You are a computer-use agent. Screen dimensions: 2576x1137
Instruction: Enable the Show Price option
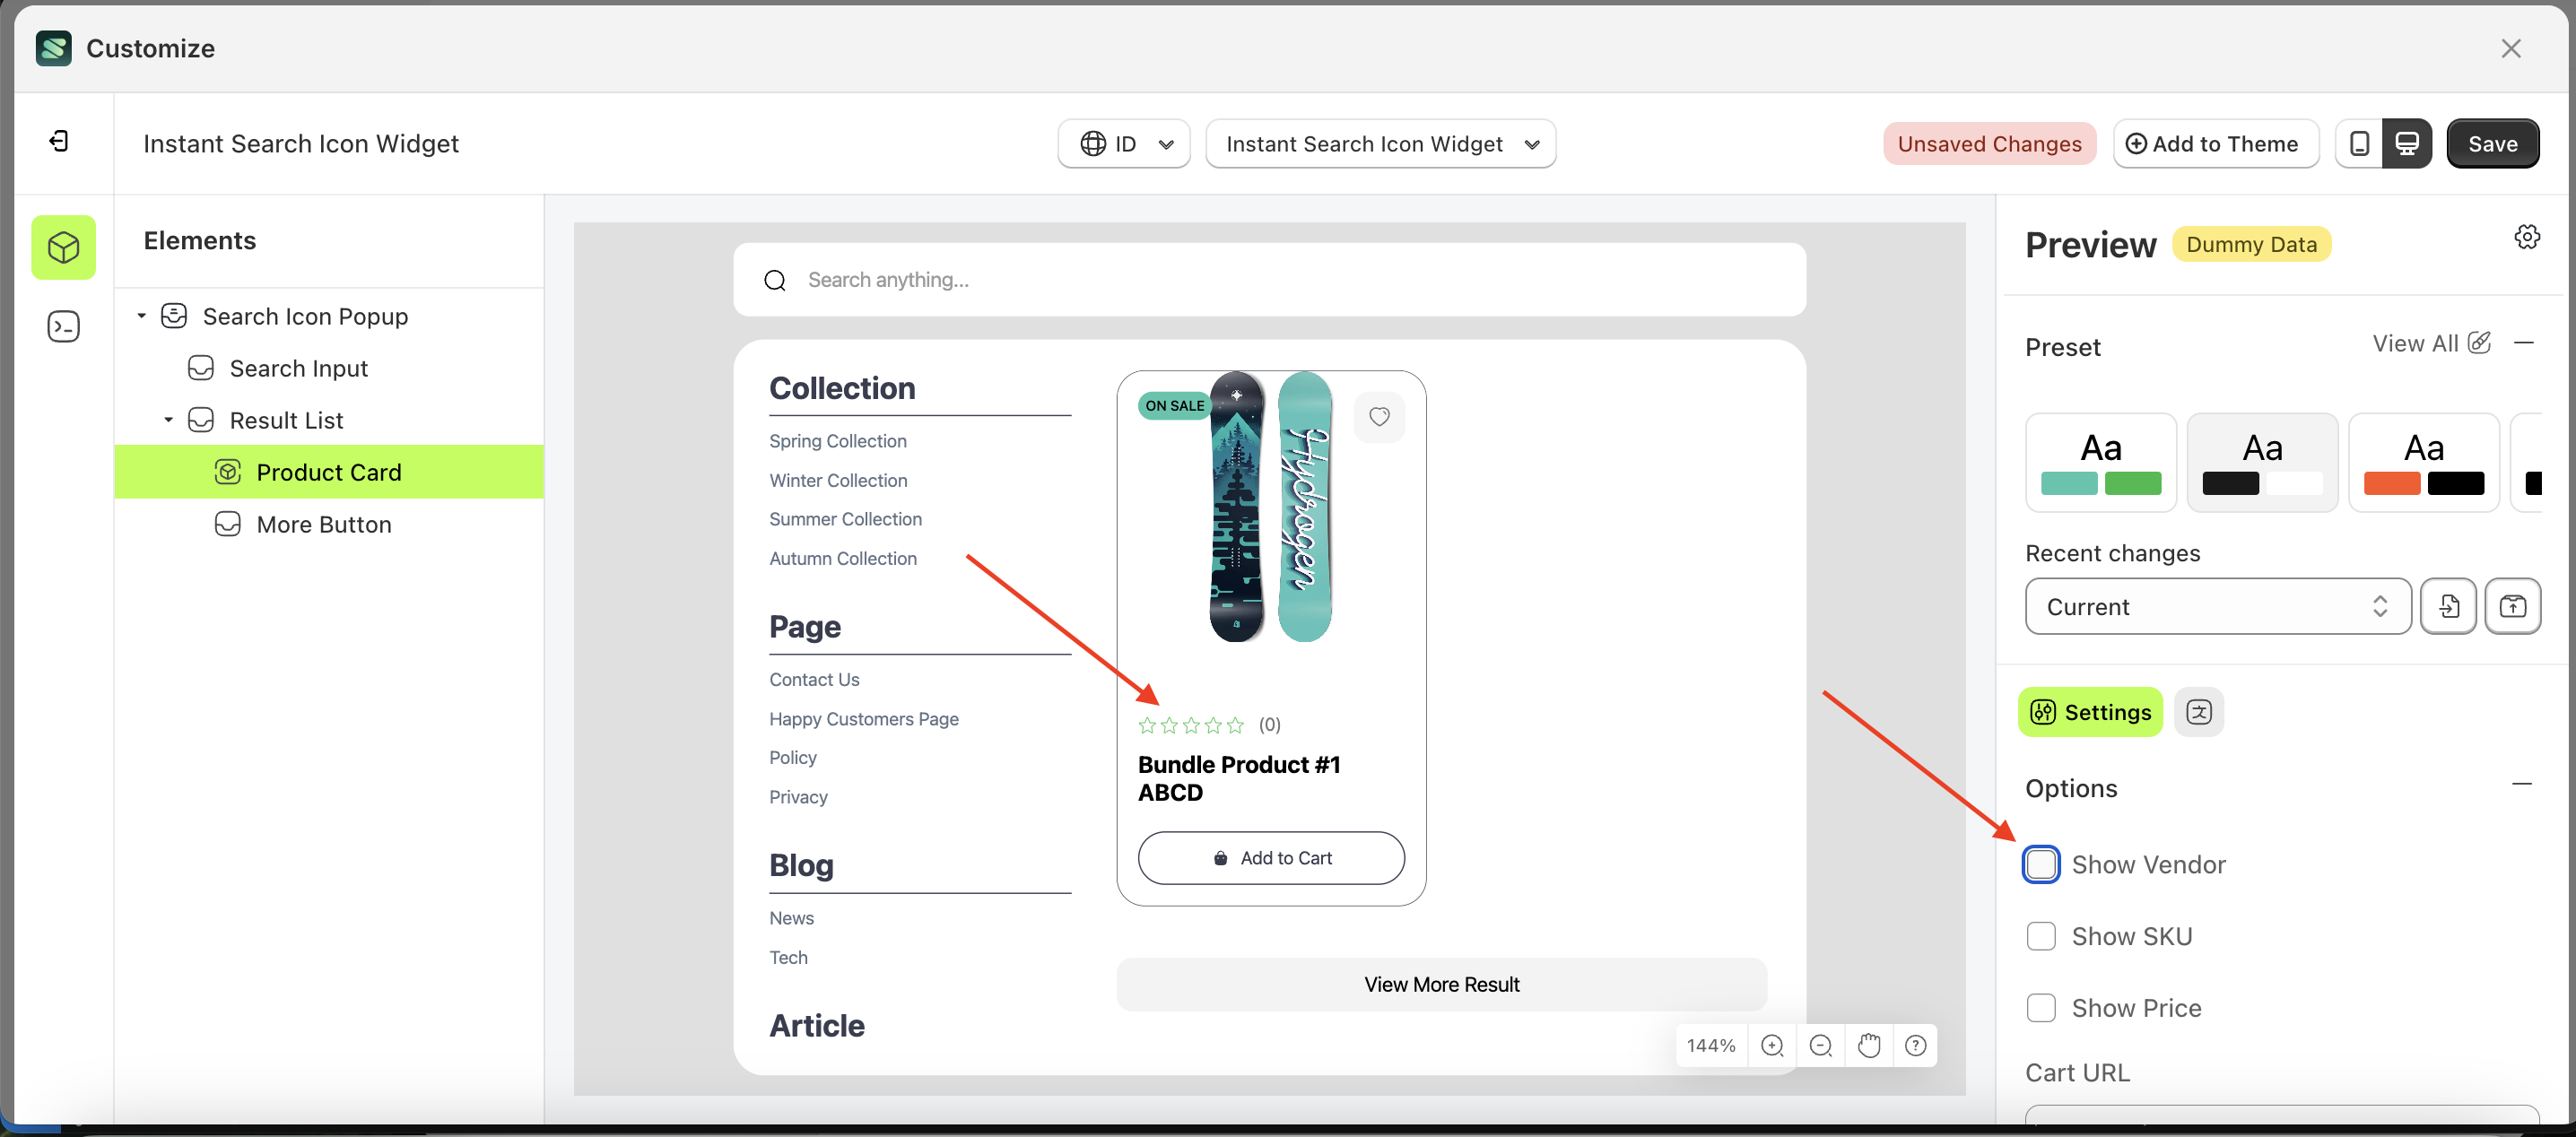[2042, 1008]
